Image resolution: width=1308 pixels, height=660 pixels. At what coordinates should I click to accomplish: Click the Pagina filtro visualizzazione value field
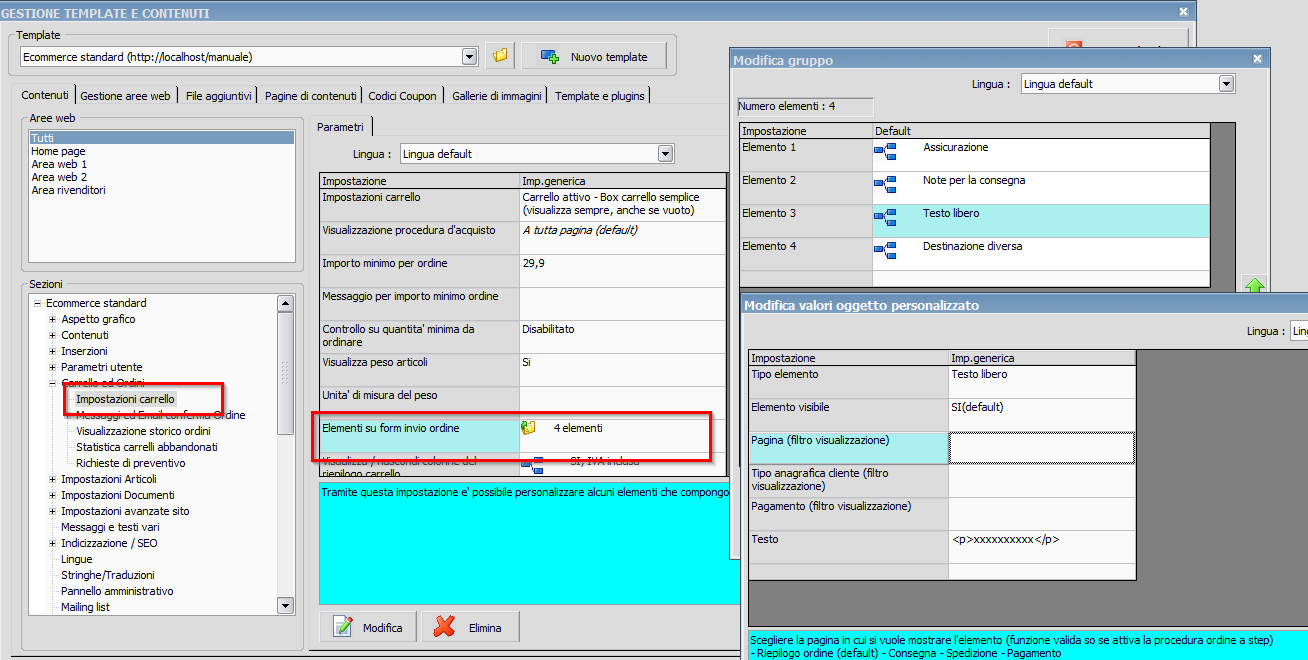pyautogui.click(x=1042, y=447)
